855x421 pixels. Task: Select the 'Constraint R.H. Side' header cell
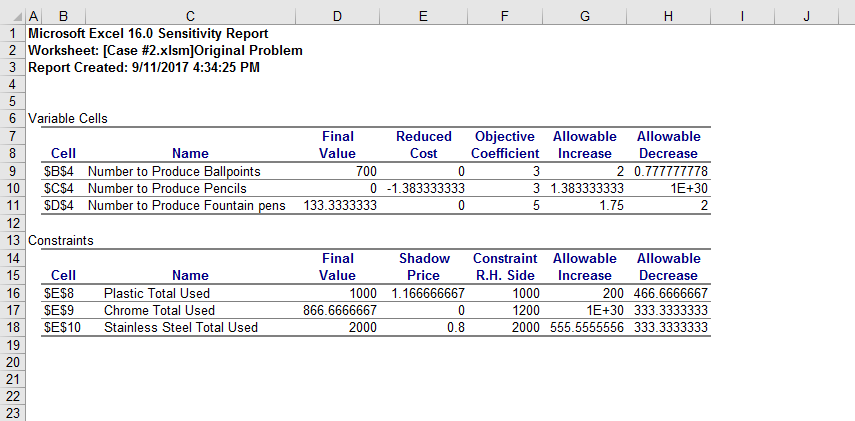pos(505,267)
